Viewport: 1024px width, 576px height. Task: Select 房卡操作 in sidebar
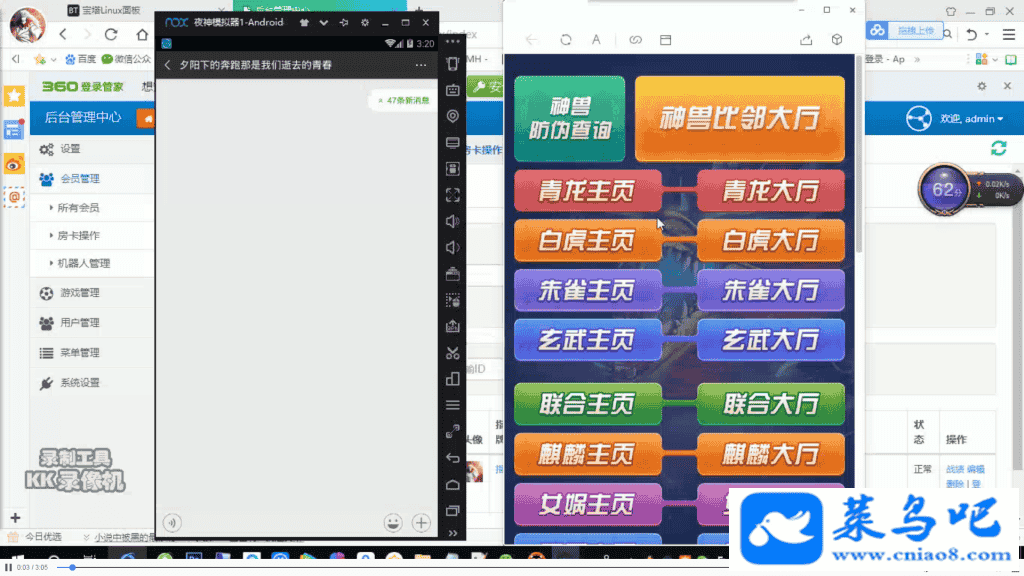pos(78,236)
